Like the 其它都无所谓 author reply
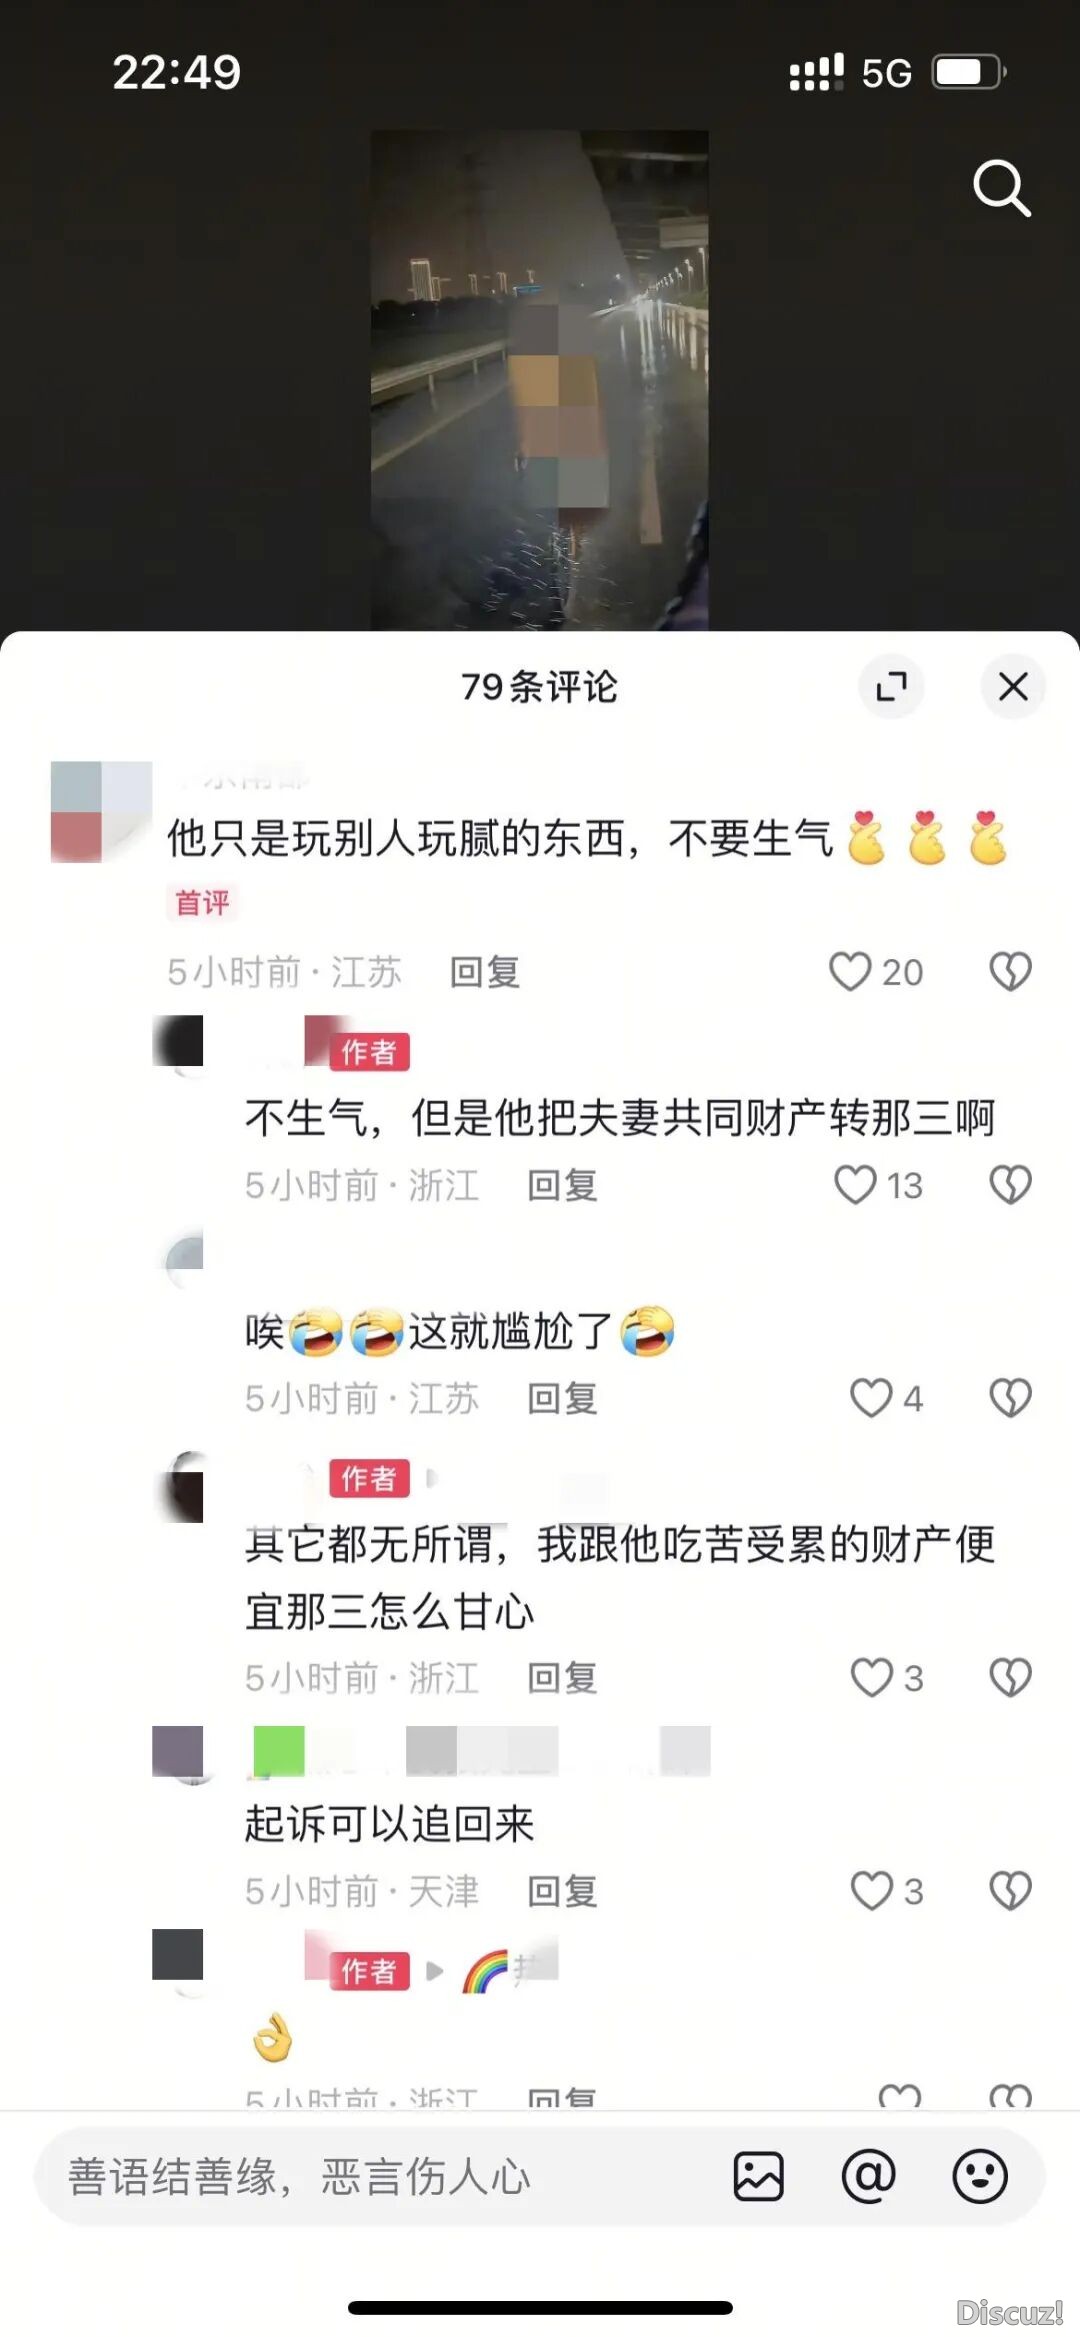Viewport: 1080px width, 2337px height. click(870, 1678)
